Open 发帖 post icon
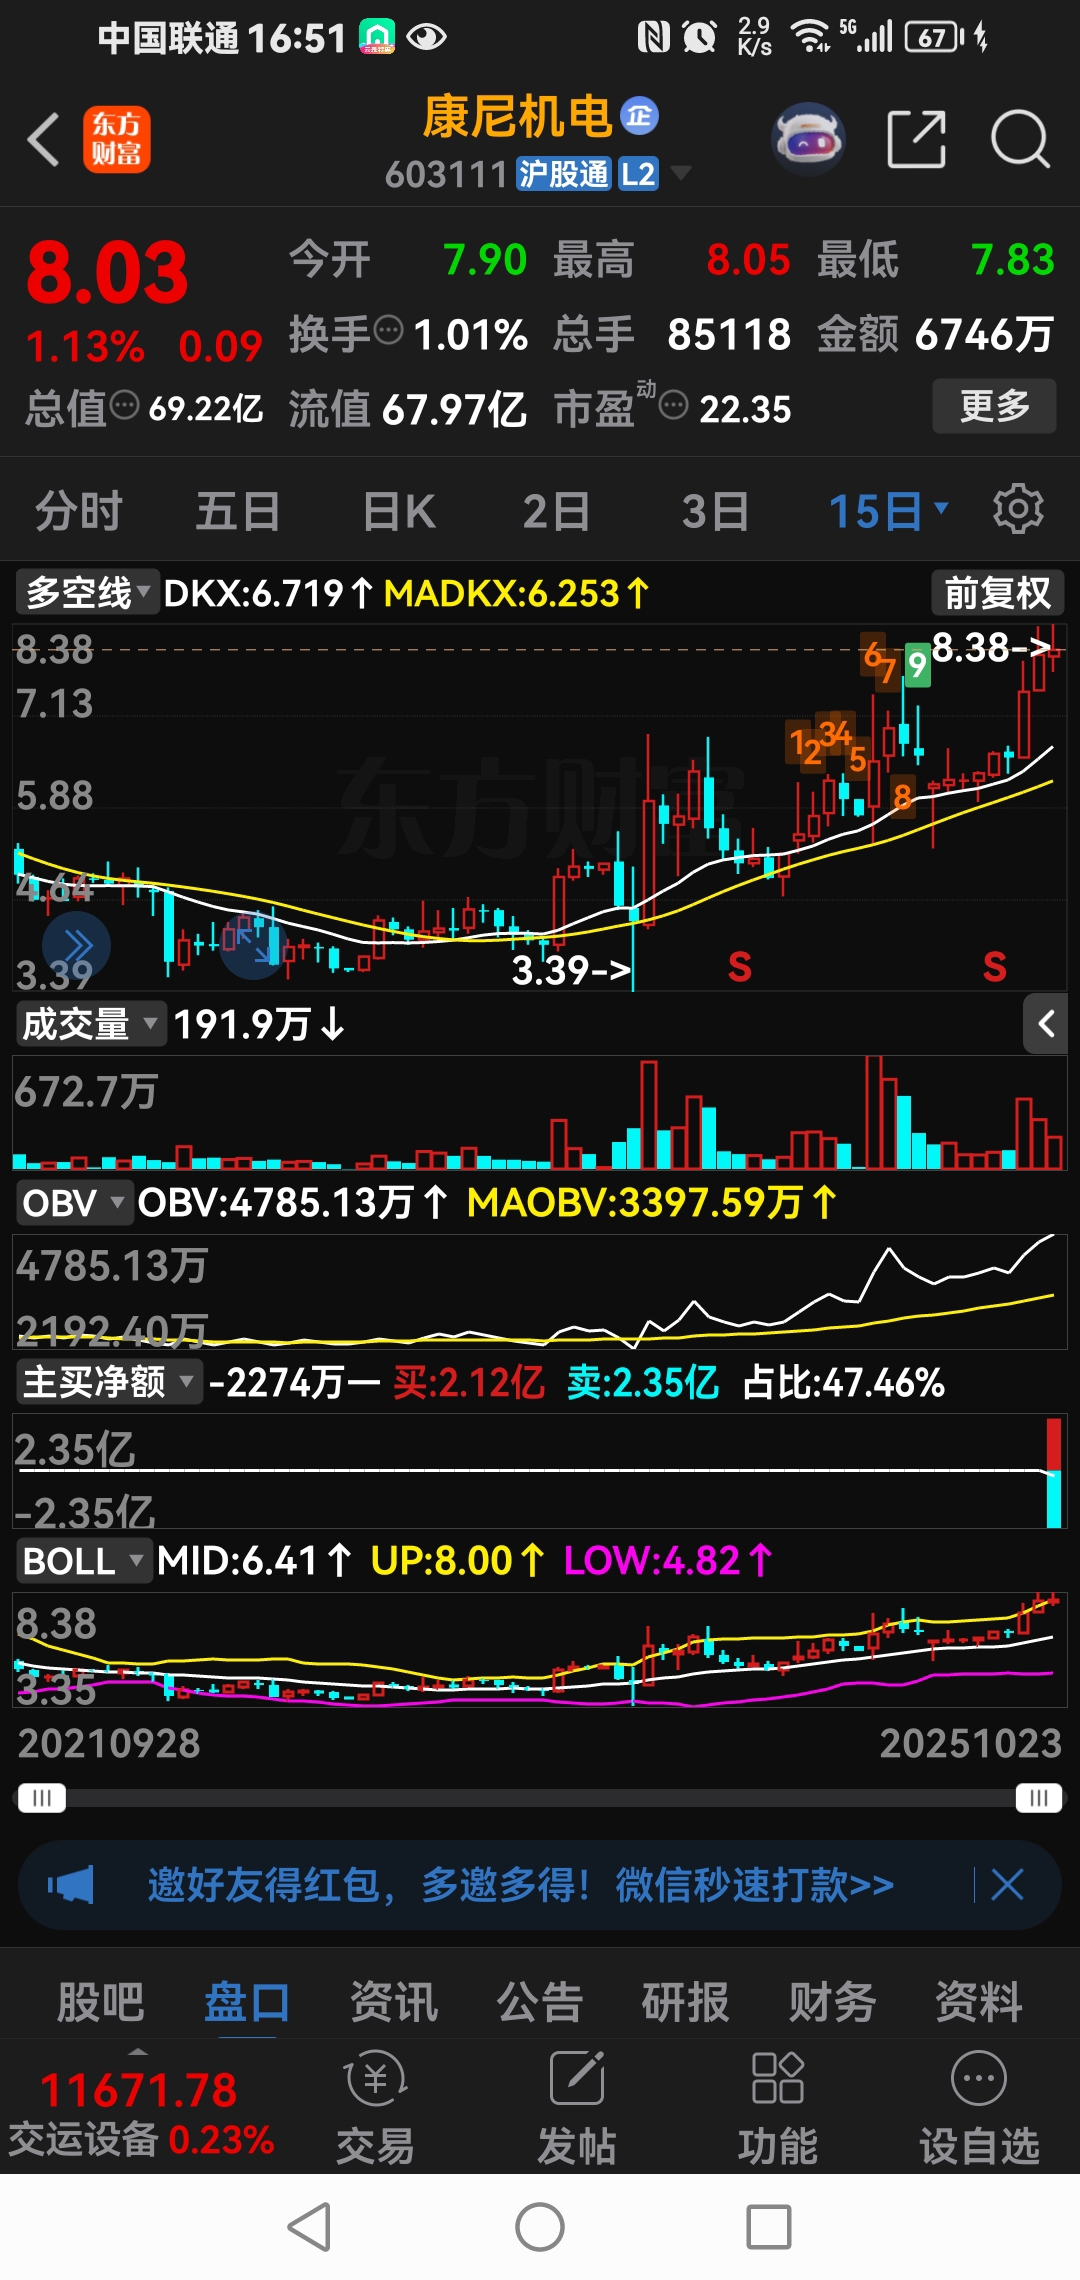This screenshot has width=1080, height=2280. pos(577,2107)
